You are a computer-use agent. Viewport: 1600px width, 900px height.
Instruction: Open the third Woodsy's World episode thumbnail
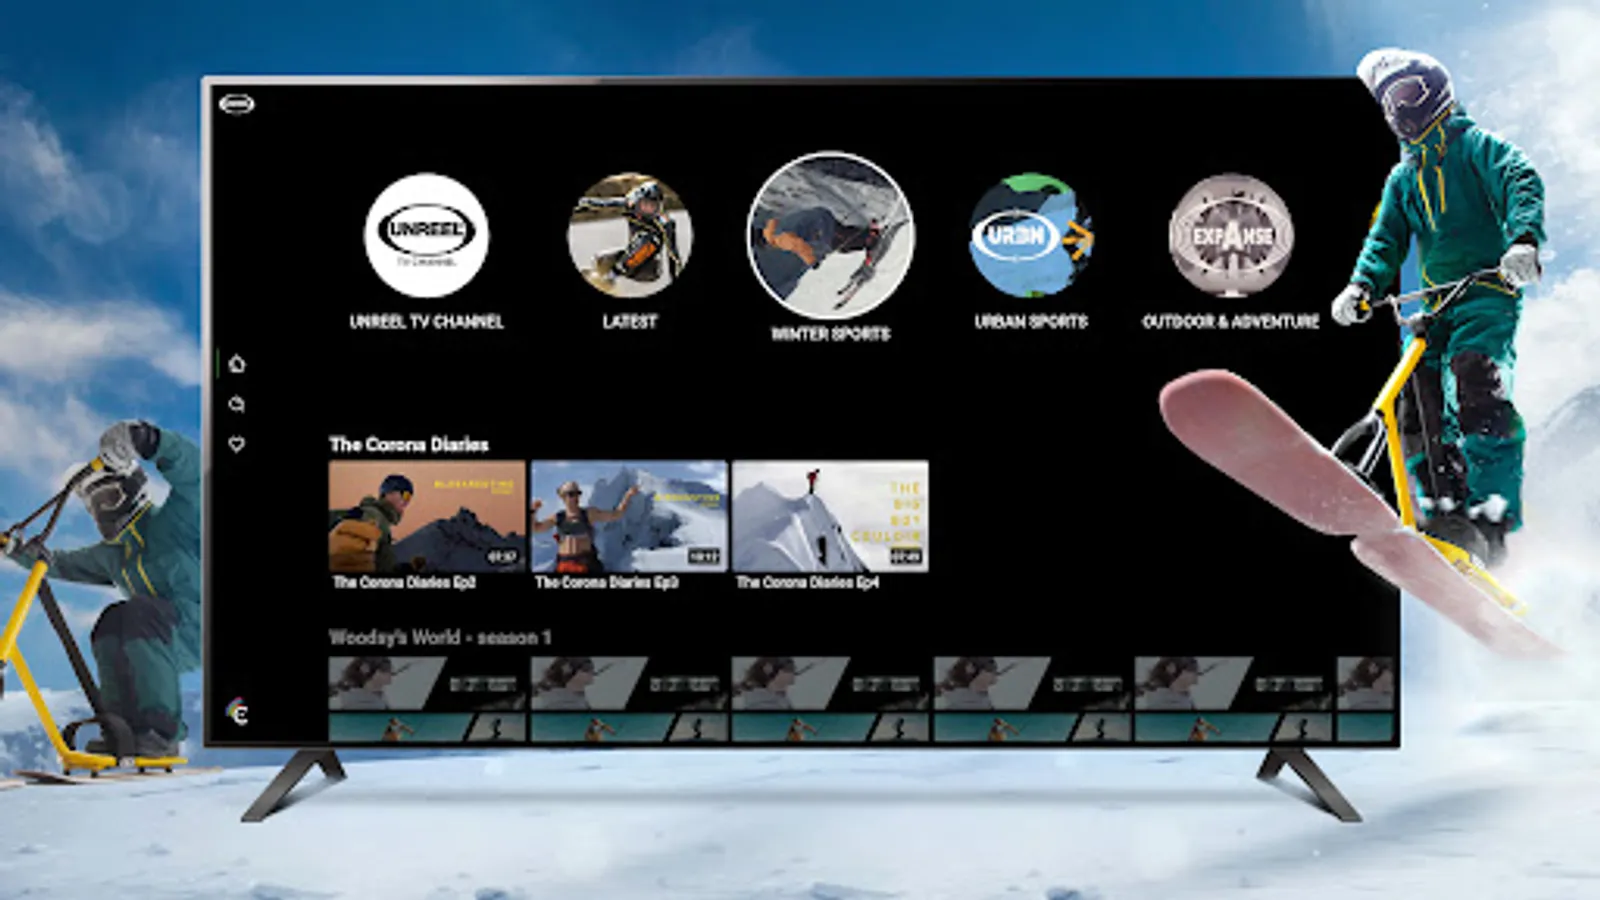830,699
